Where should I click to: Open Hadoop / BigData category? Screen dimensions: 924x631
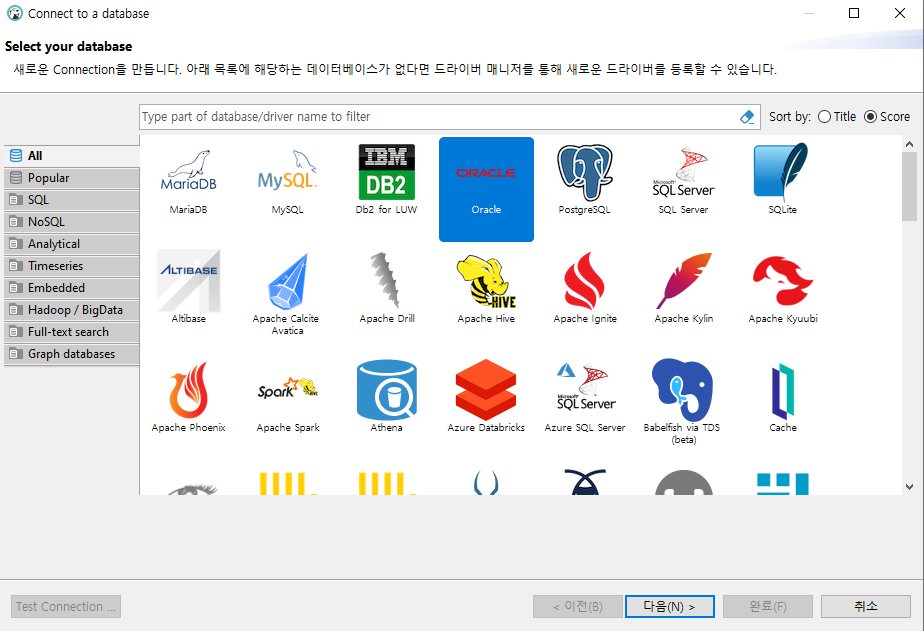(72, 310)
